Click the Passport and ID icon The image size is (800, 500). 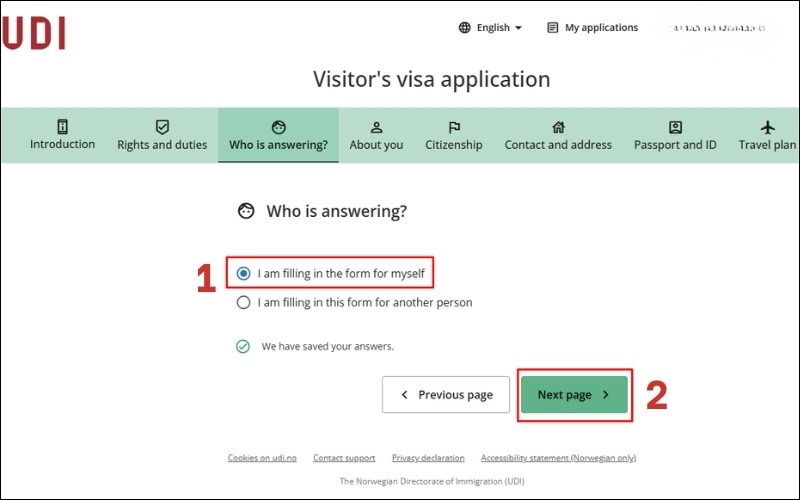(x=675, y=127)
